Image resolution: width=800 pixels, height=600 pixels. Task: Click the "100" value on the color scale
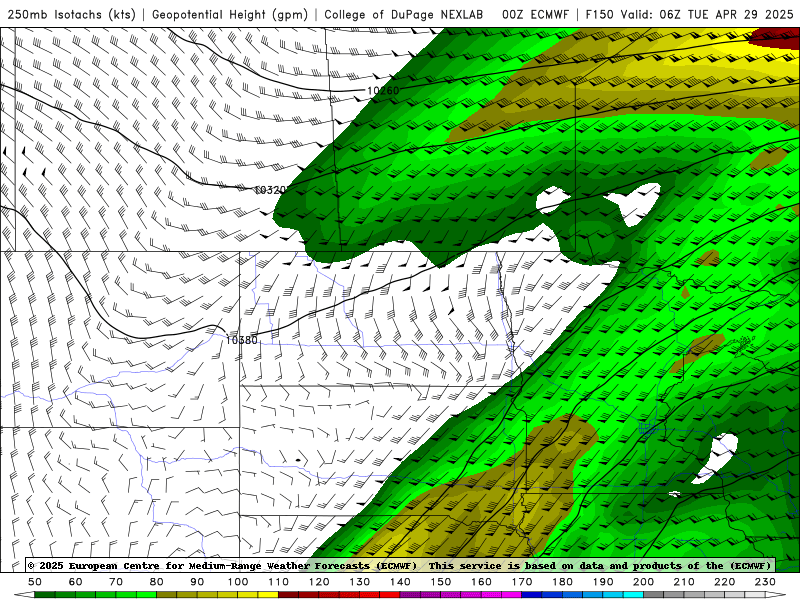(x=238, y=582)
